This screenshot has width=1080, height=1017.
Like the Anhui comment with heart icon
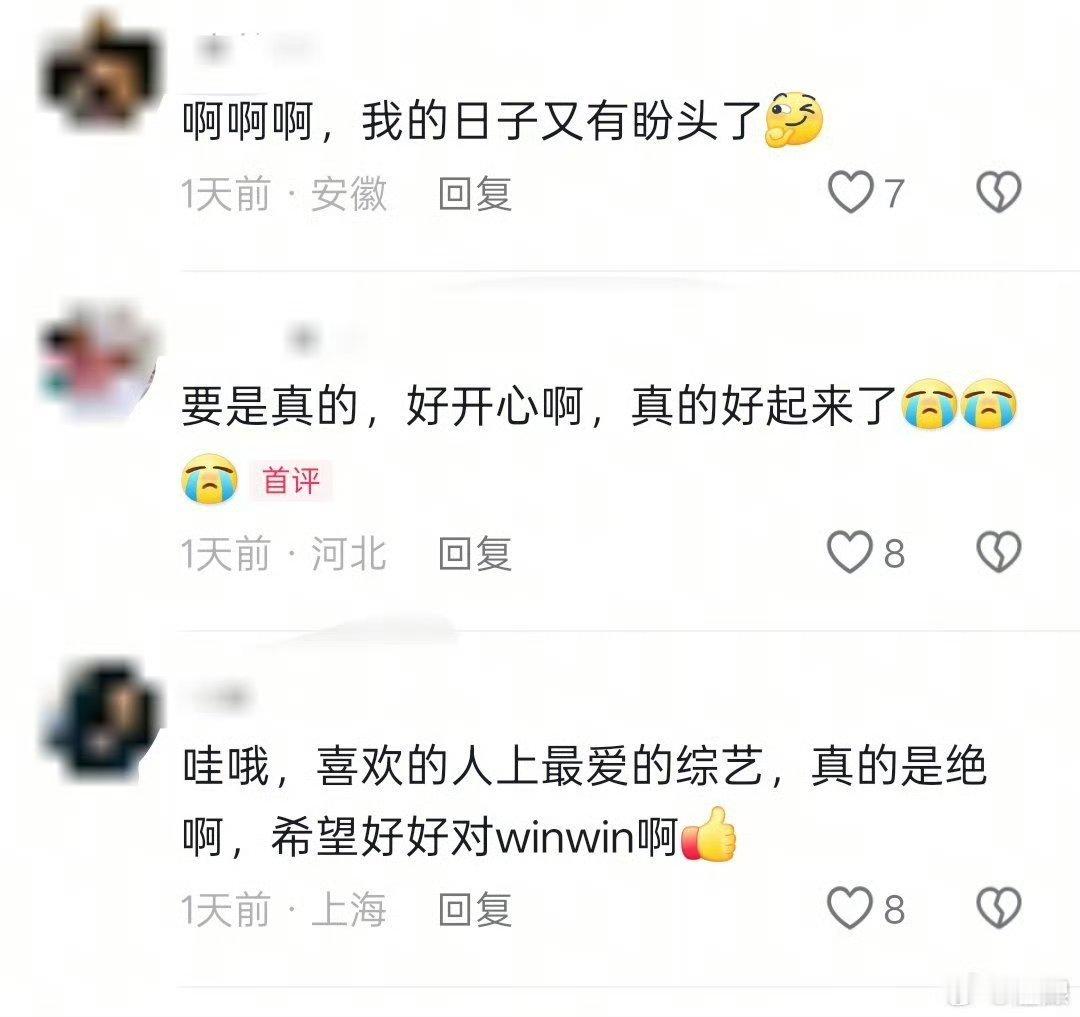pos(851,192)
